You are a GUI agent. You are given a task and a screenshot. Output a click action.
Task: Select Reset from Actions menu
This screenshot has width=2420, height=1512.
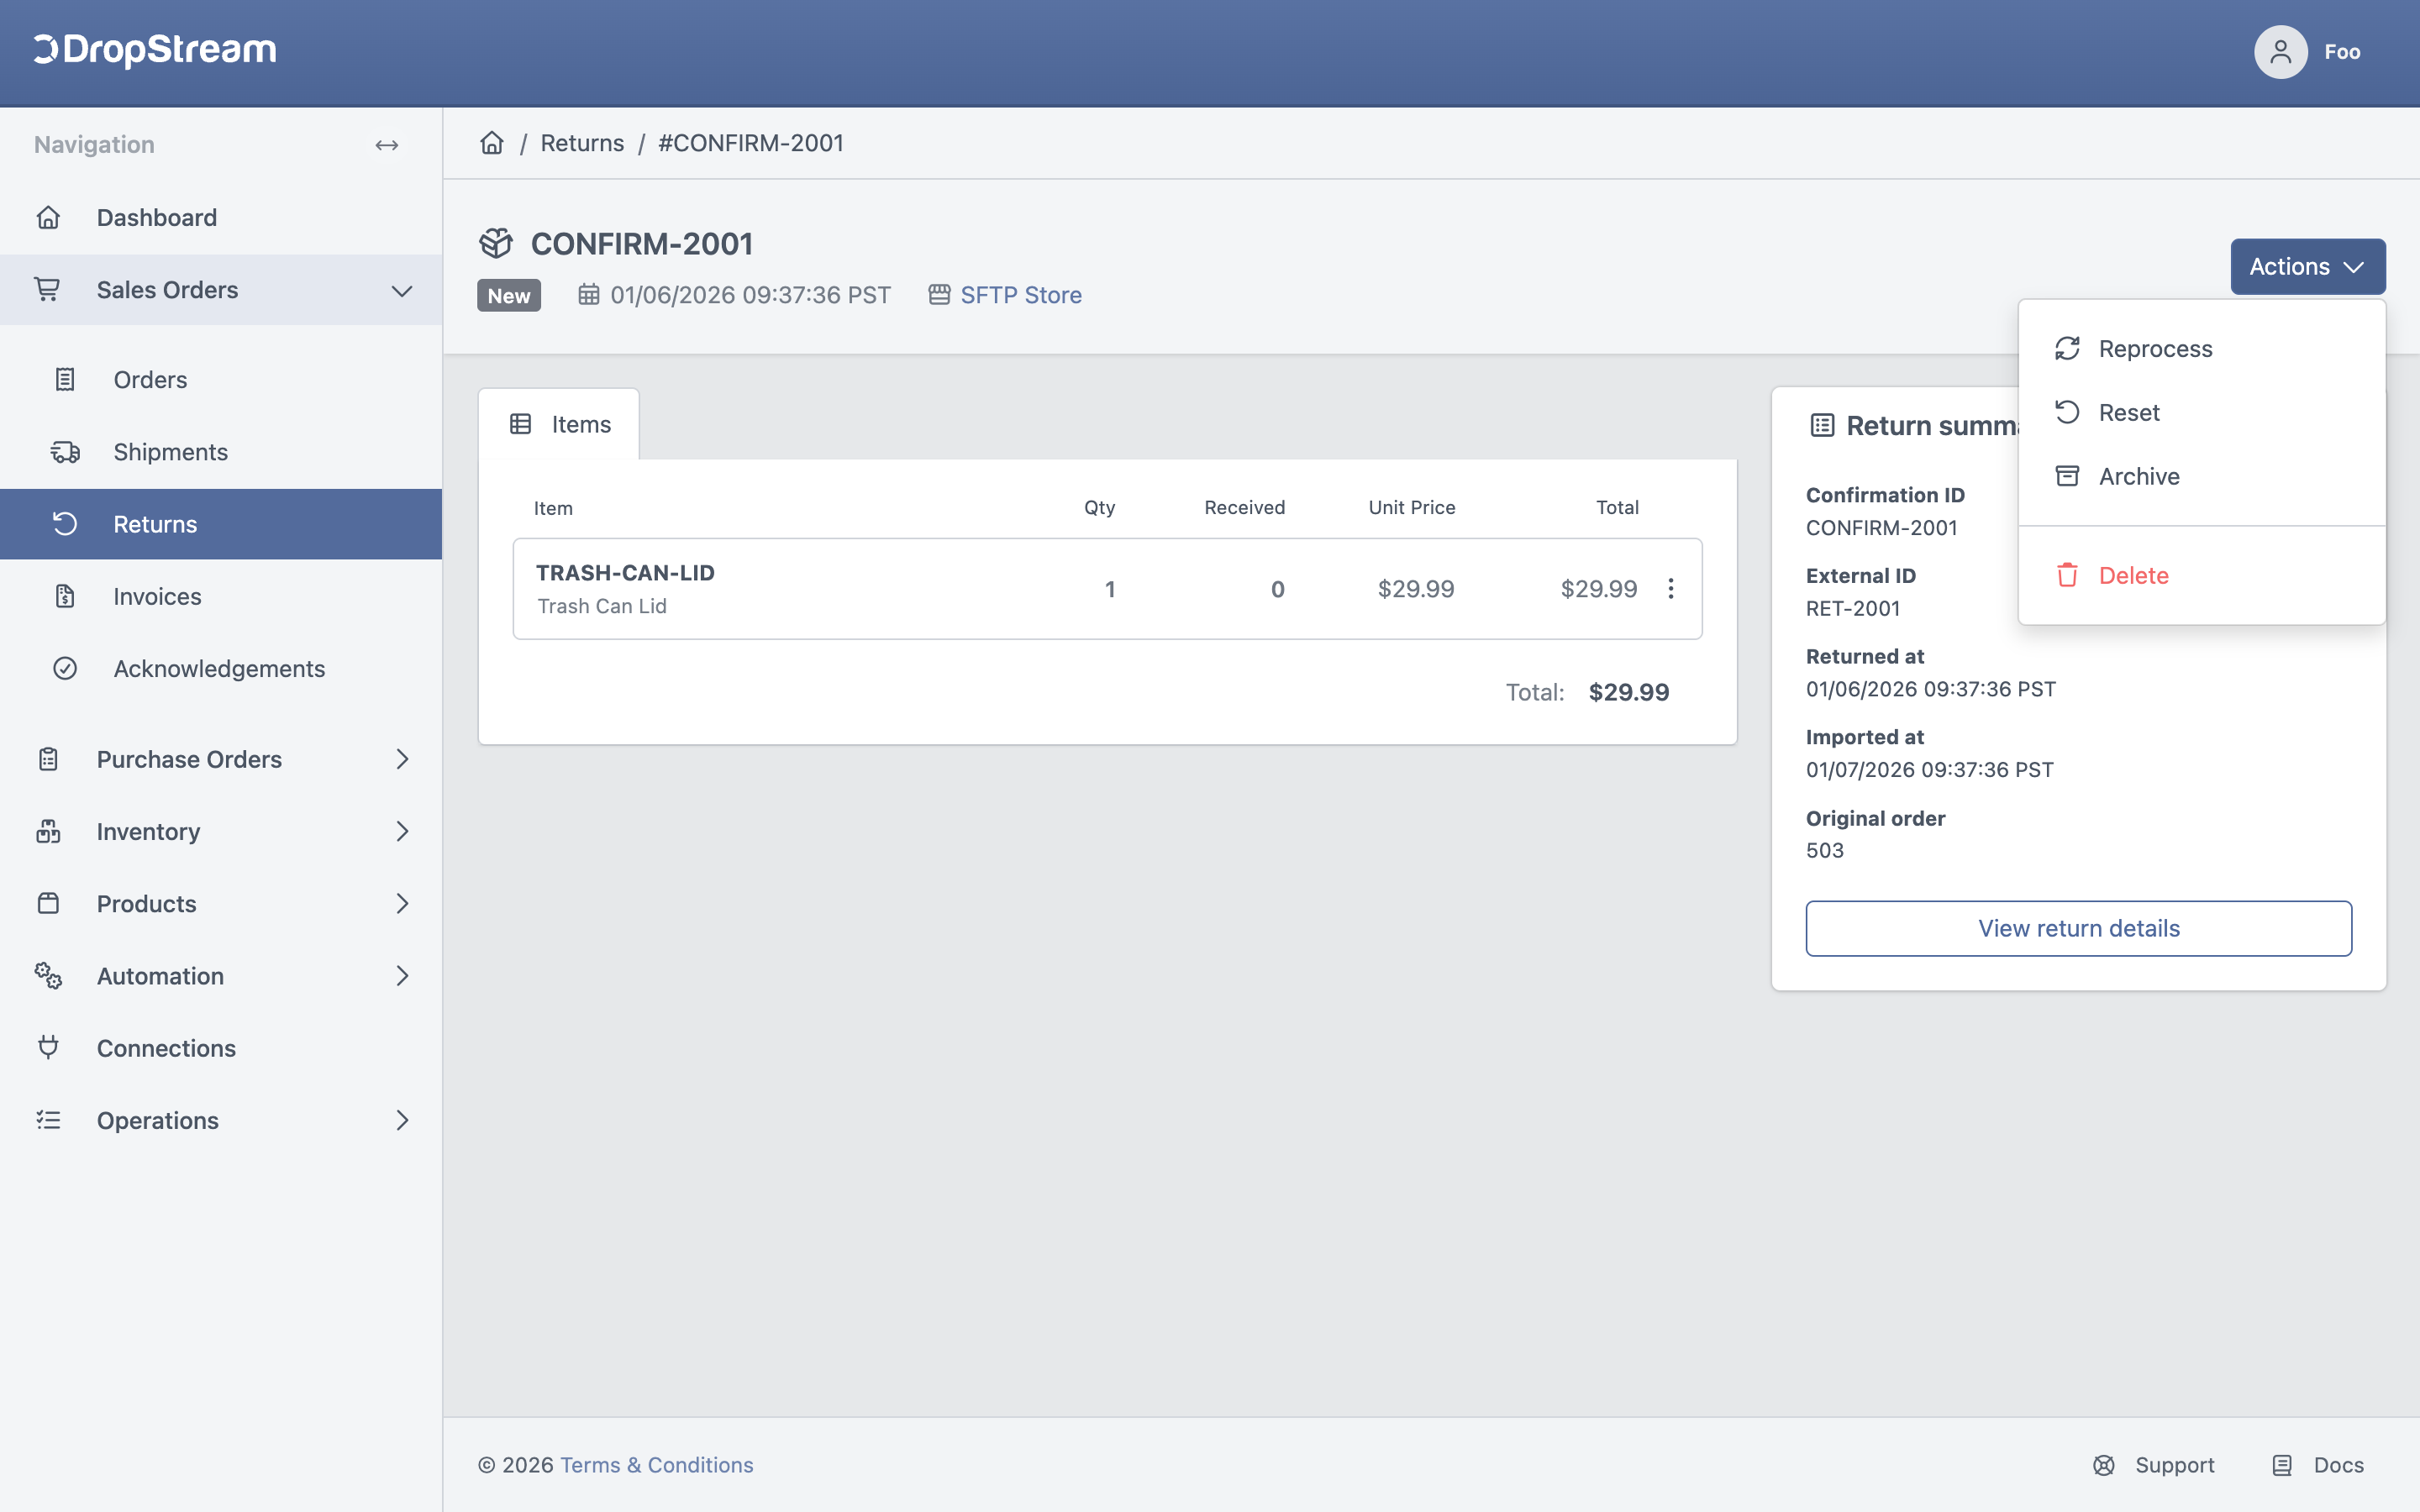[x=2202, y=413]
